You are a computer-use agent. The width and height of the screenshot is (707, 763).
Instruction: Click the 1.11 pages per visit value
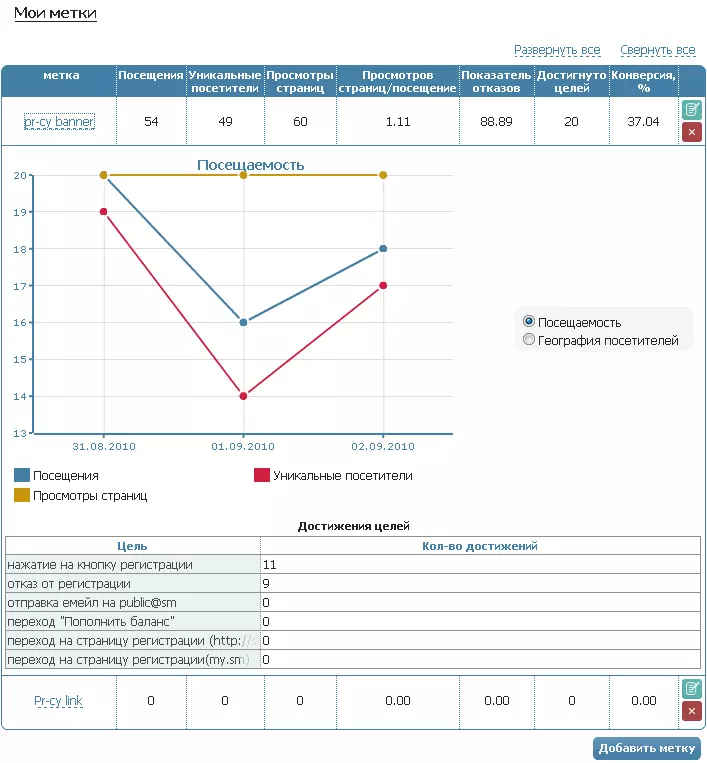click(398, 122)
